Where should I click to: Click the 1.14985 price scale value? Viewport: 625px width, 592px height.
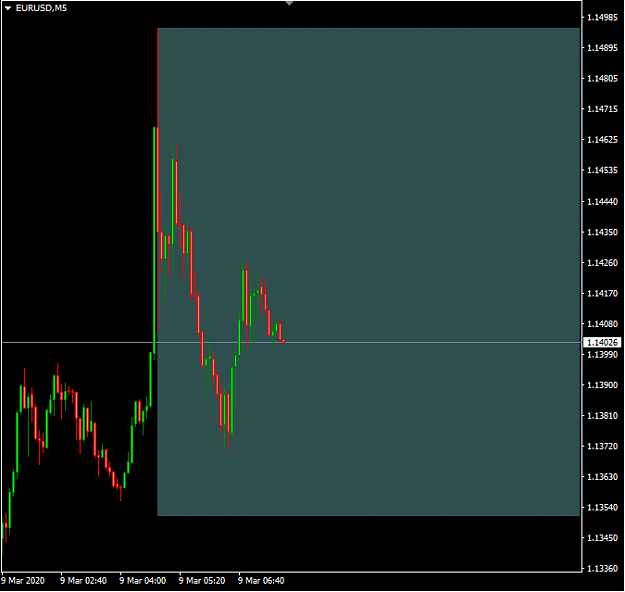(602, 17)
